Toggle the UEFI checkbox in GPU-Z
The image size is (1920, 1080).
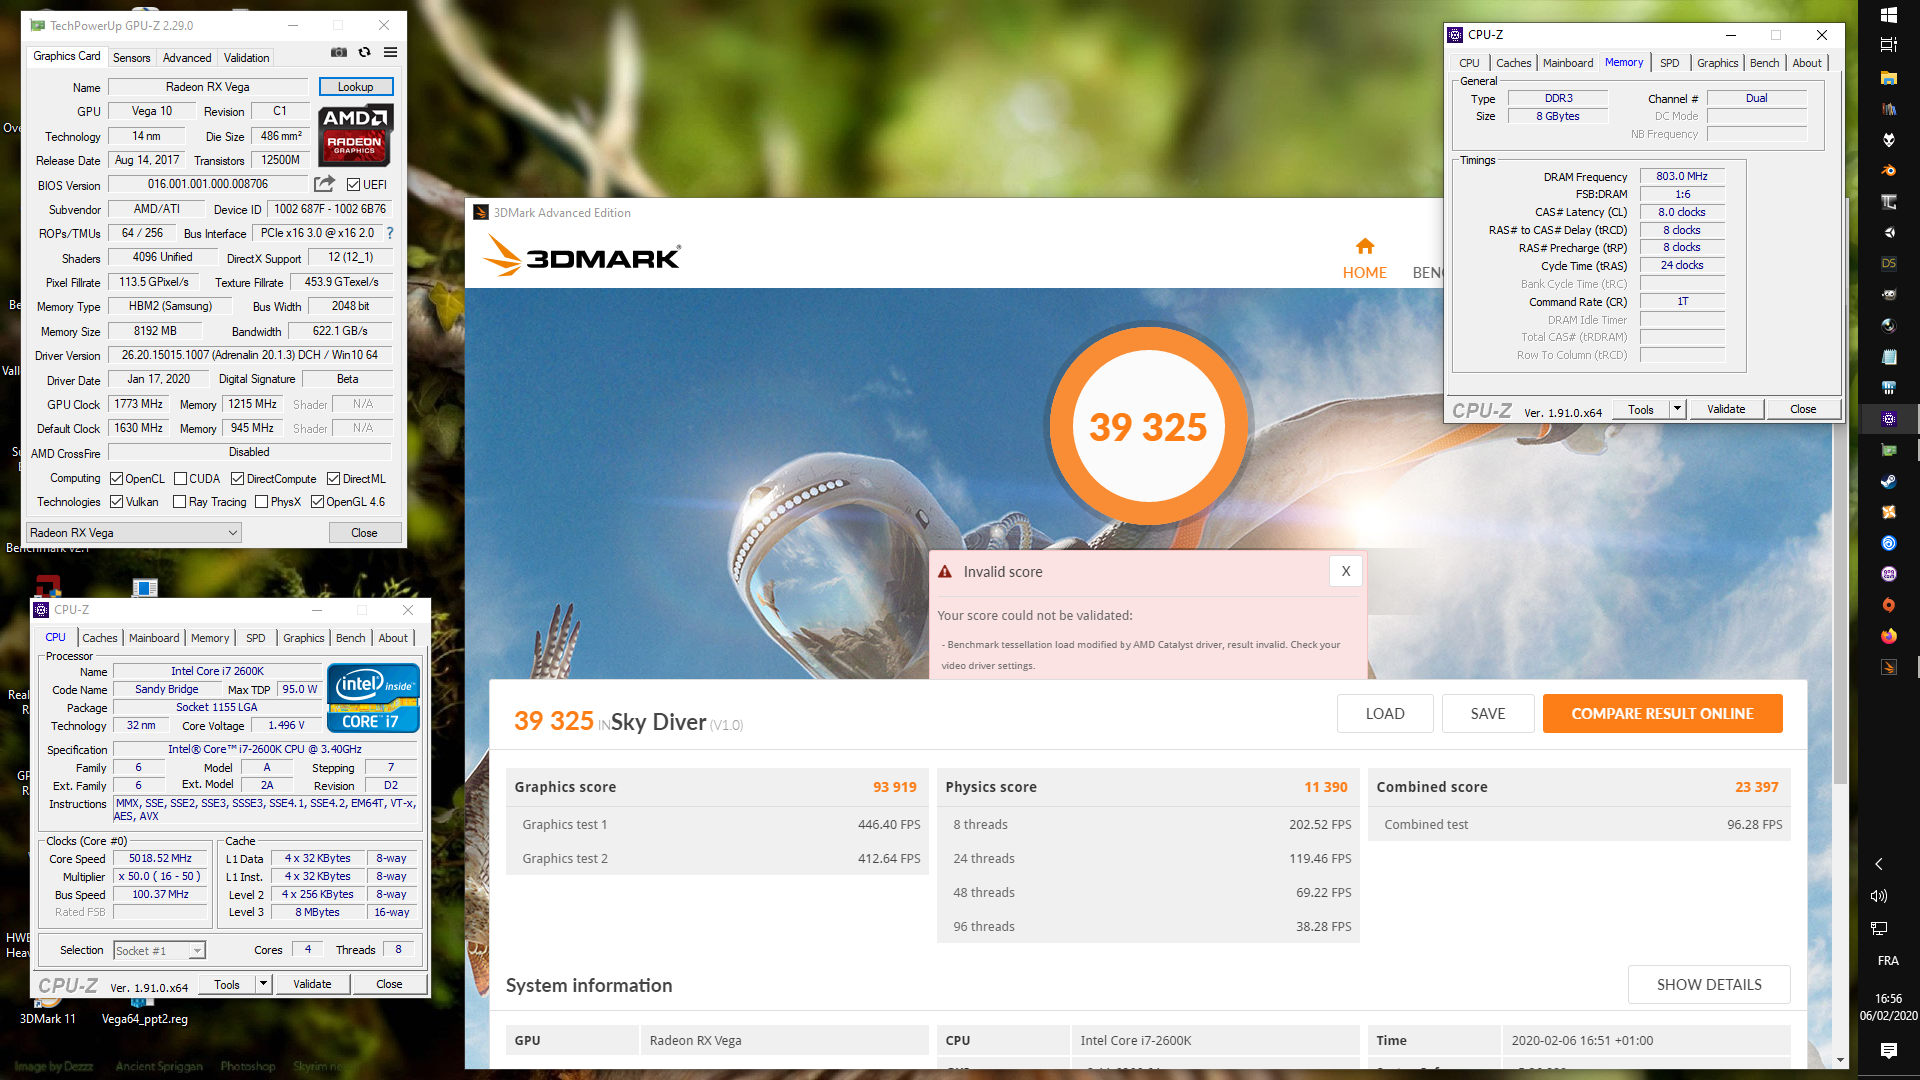(x=353, y=185)
